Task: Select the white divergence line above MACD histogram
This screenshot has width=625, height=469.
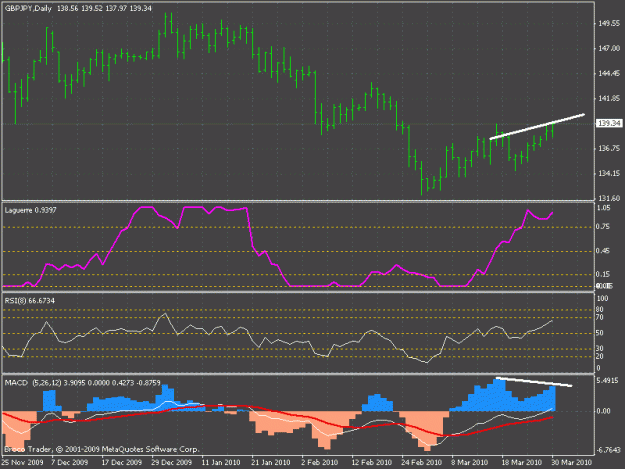Action: click(x=534, y=382)
